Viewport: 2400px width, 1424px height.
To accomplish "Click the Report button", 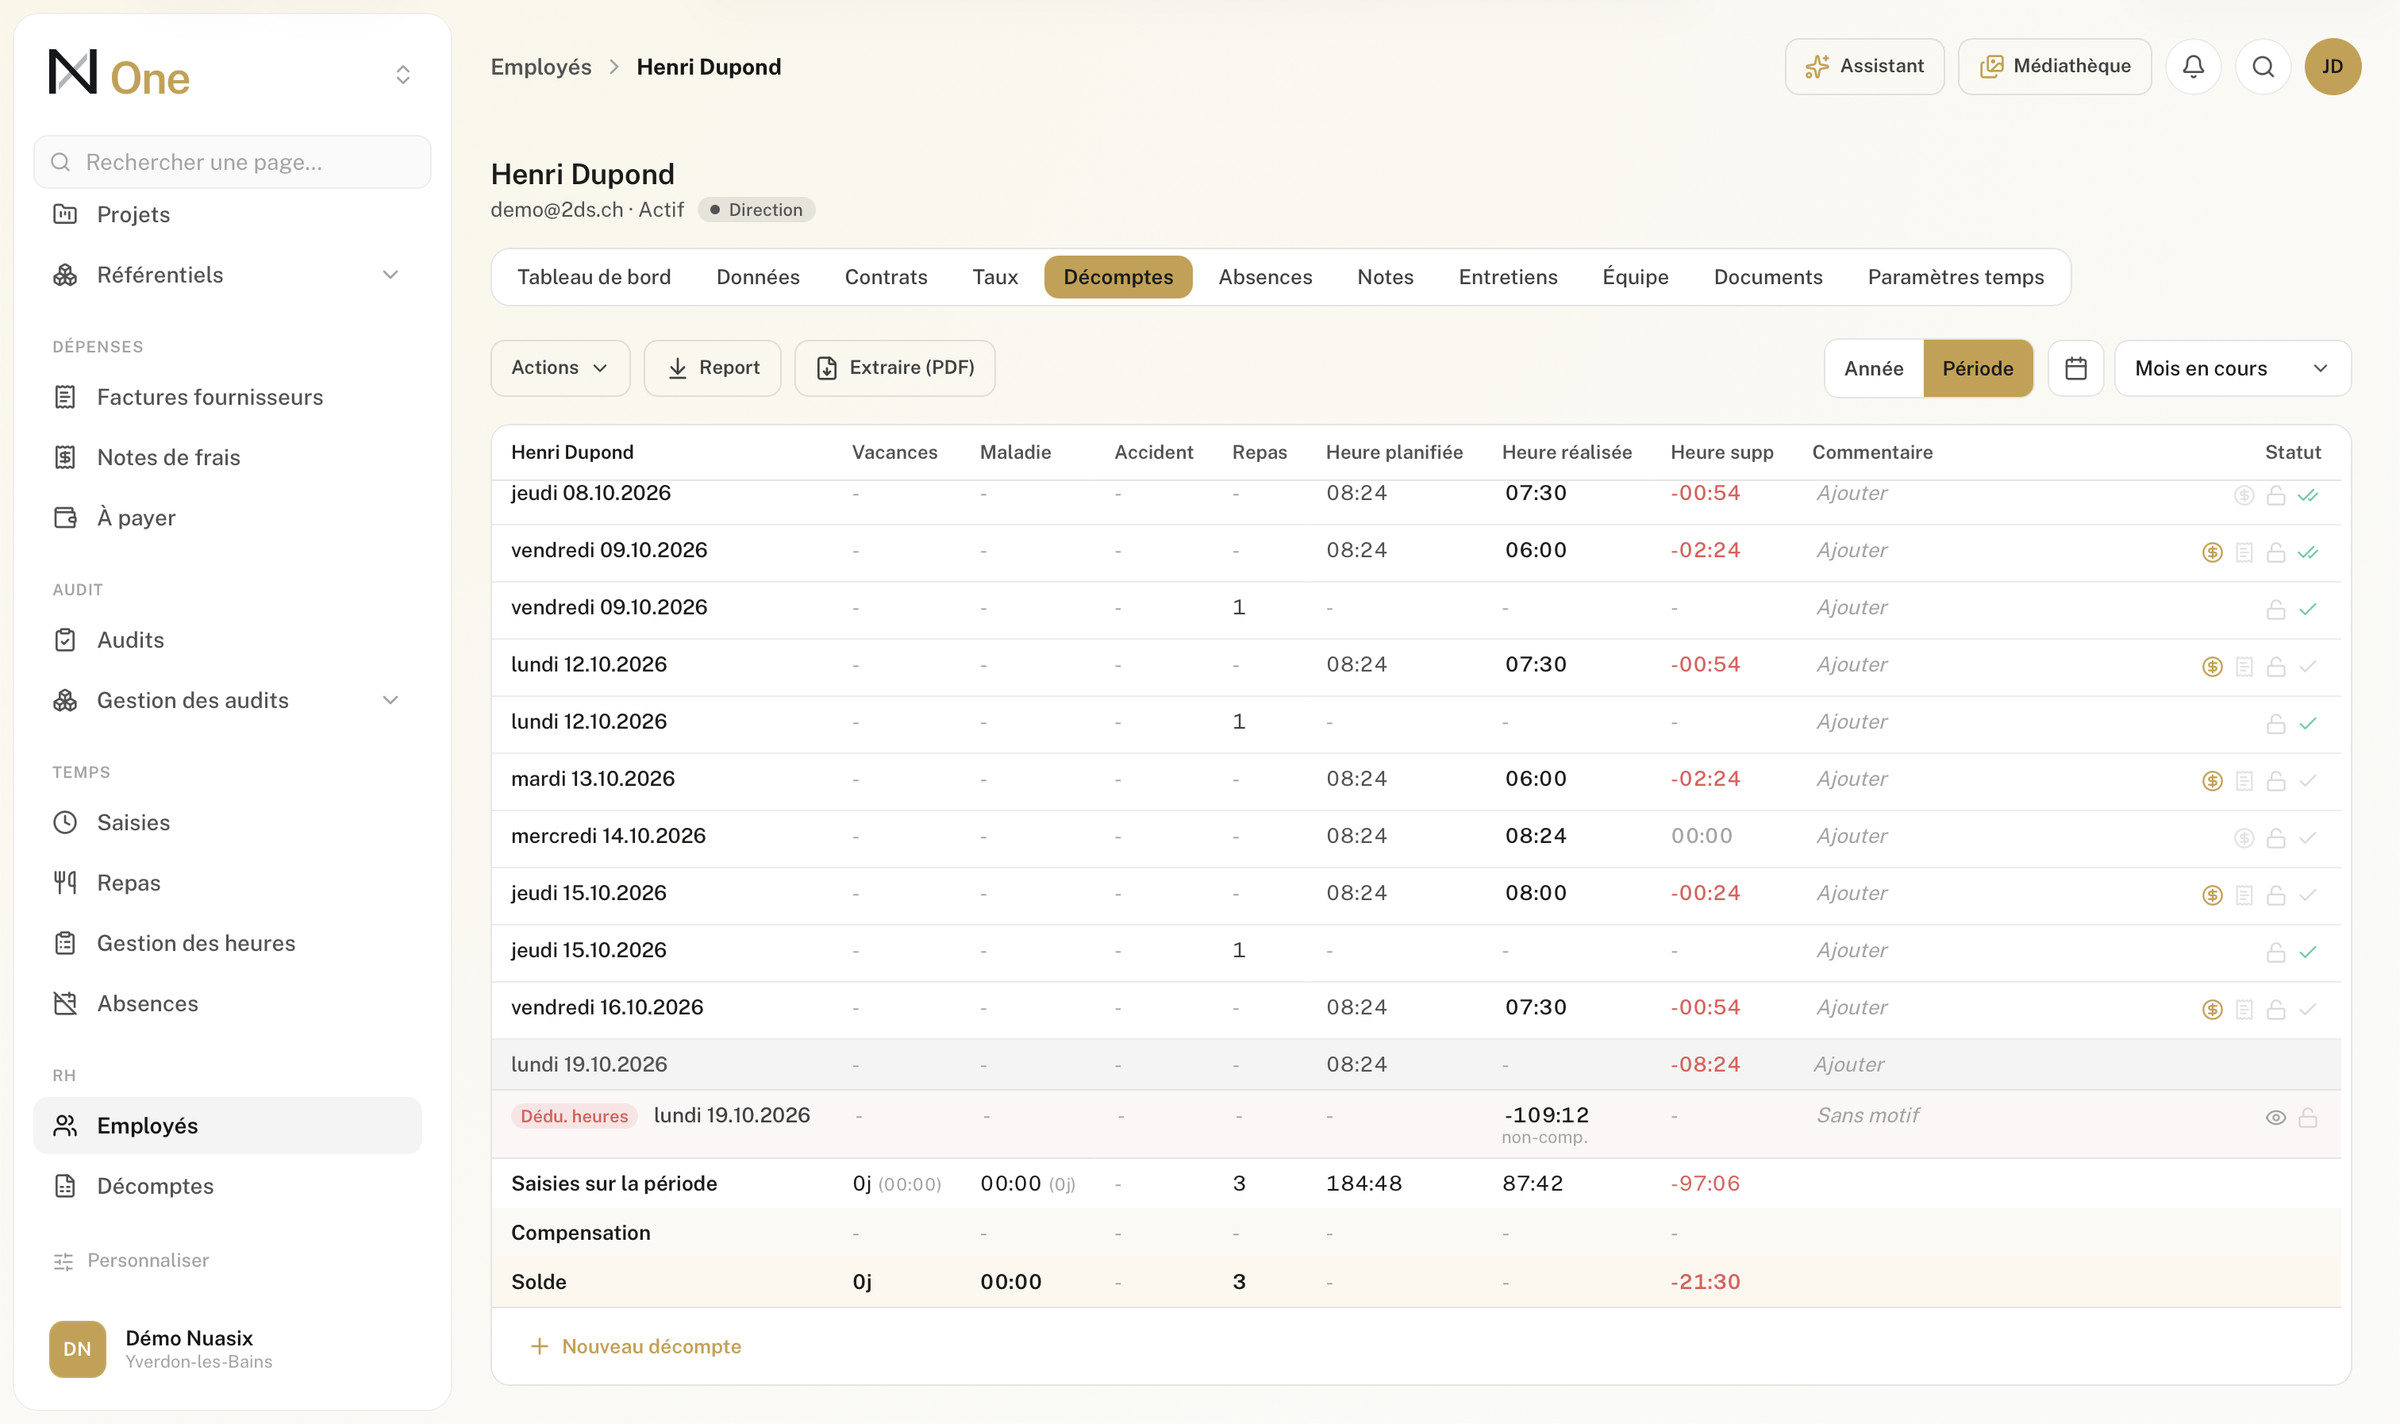I will 712,368.
